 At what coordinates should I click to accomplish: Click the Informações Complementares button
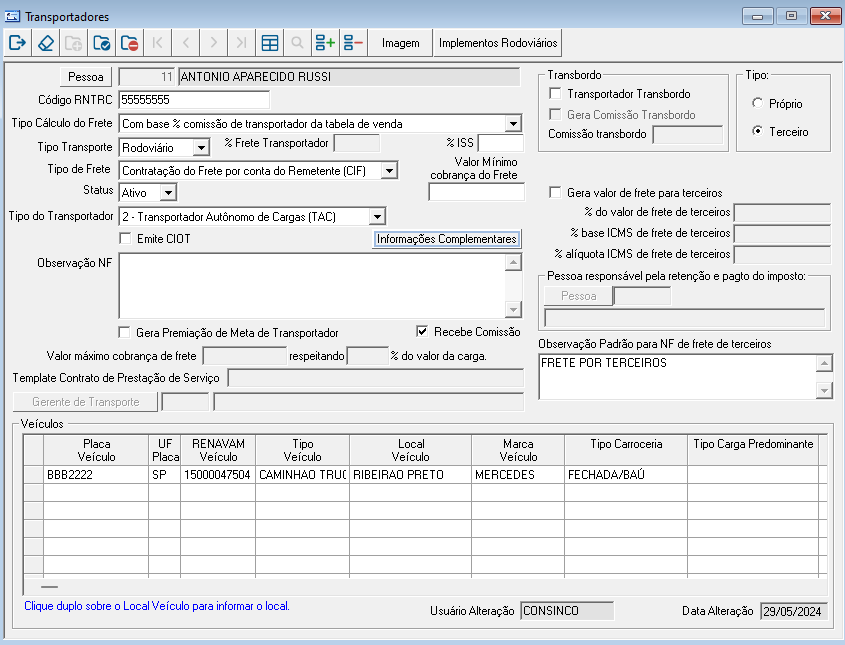446,240
